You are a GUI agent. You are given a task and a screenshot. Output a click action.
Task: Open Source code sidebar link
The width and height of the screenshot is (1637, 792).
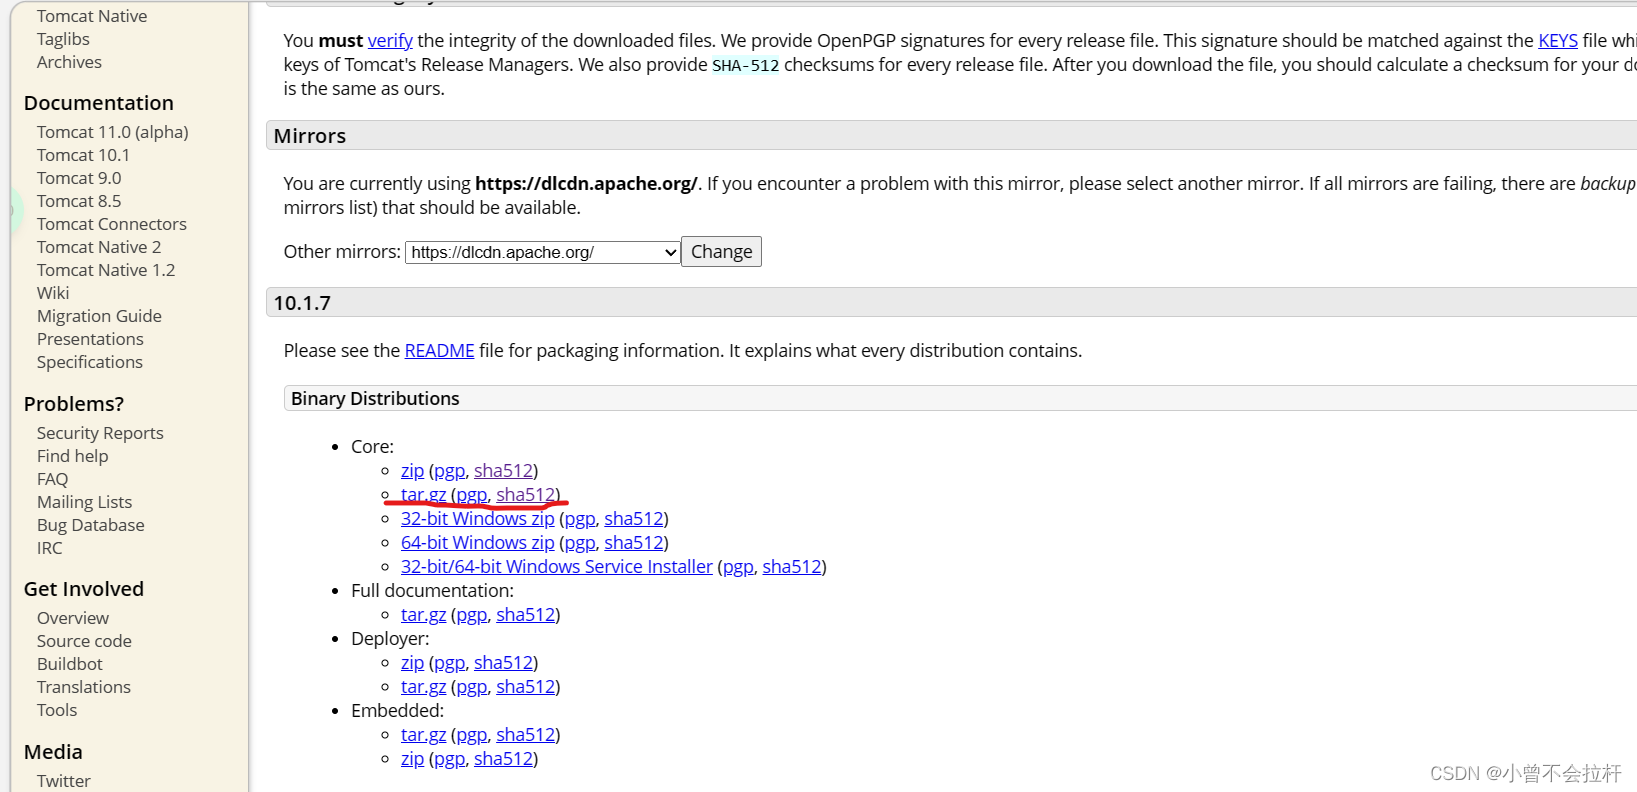[84, 641]
